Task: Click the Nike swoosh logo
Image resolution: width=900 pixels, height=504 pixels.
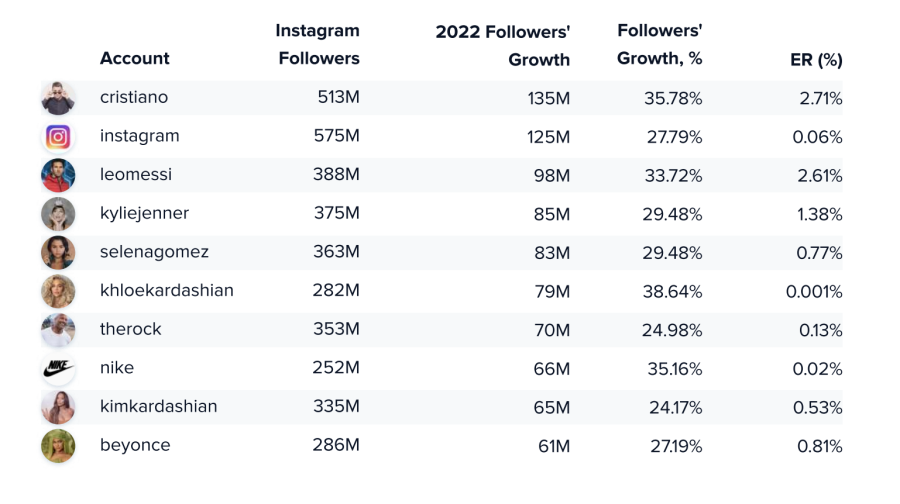Action: 58,369
